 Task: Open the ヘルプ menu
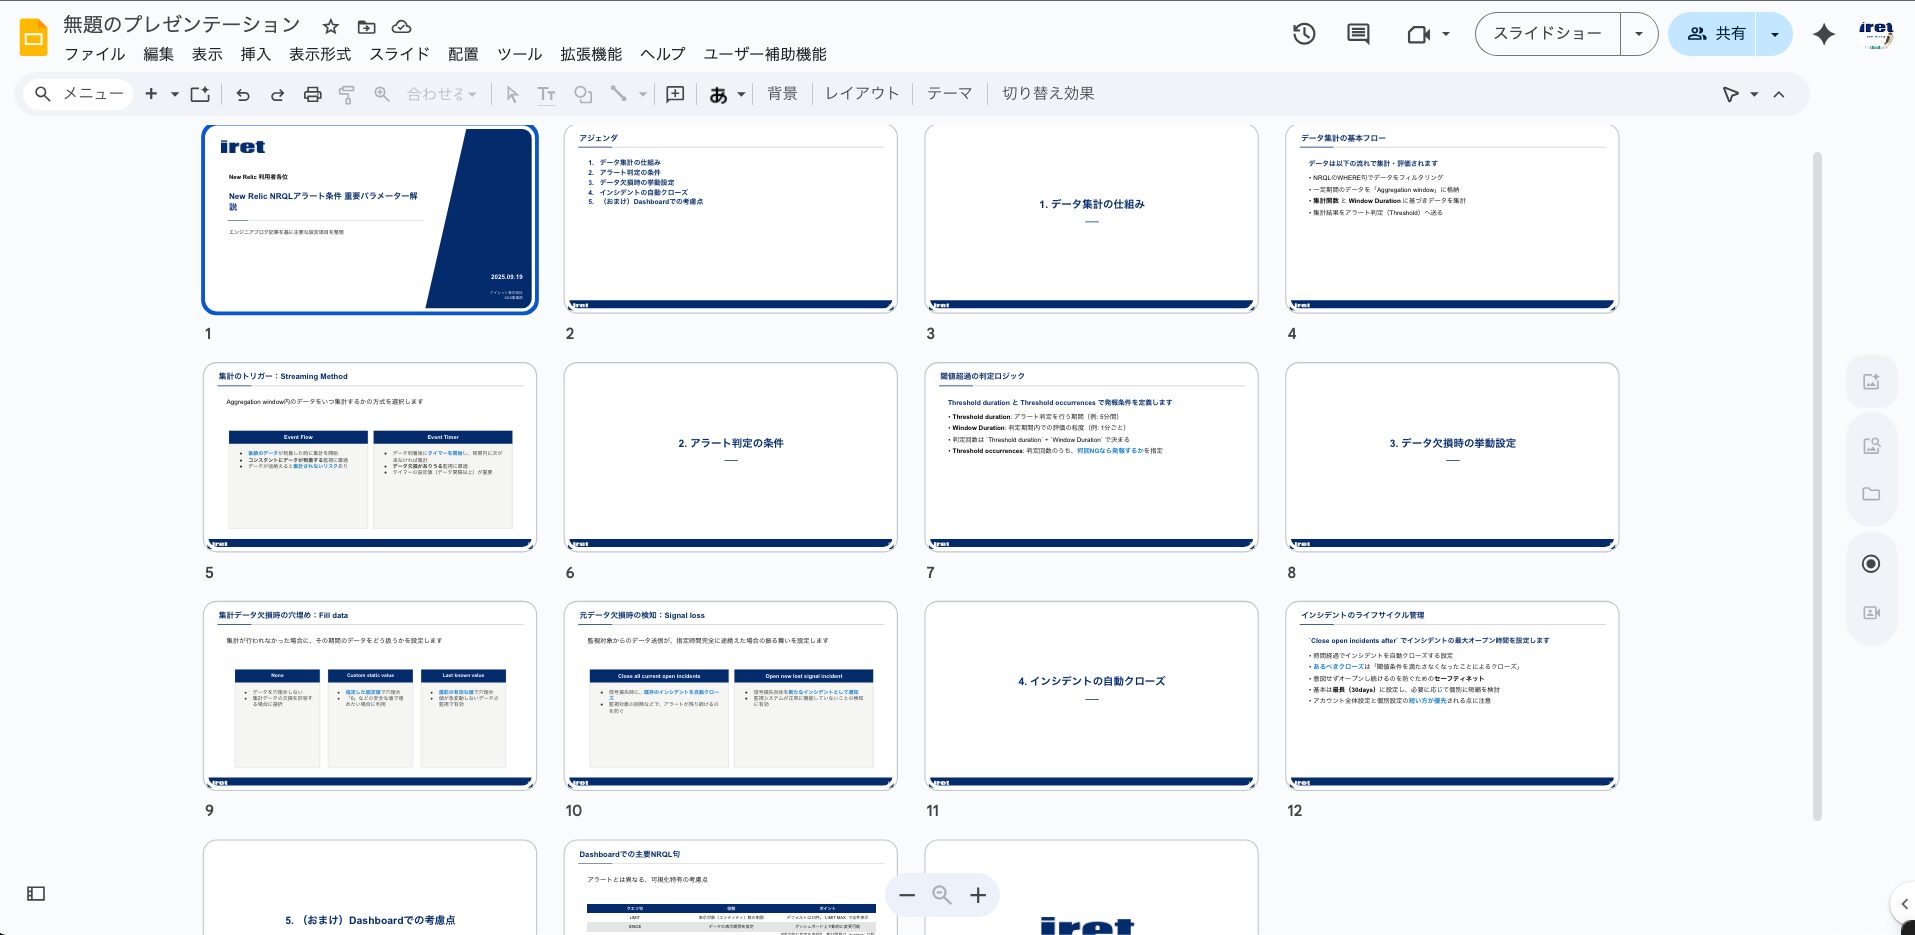[x=663, y=54]
